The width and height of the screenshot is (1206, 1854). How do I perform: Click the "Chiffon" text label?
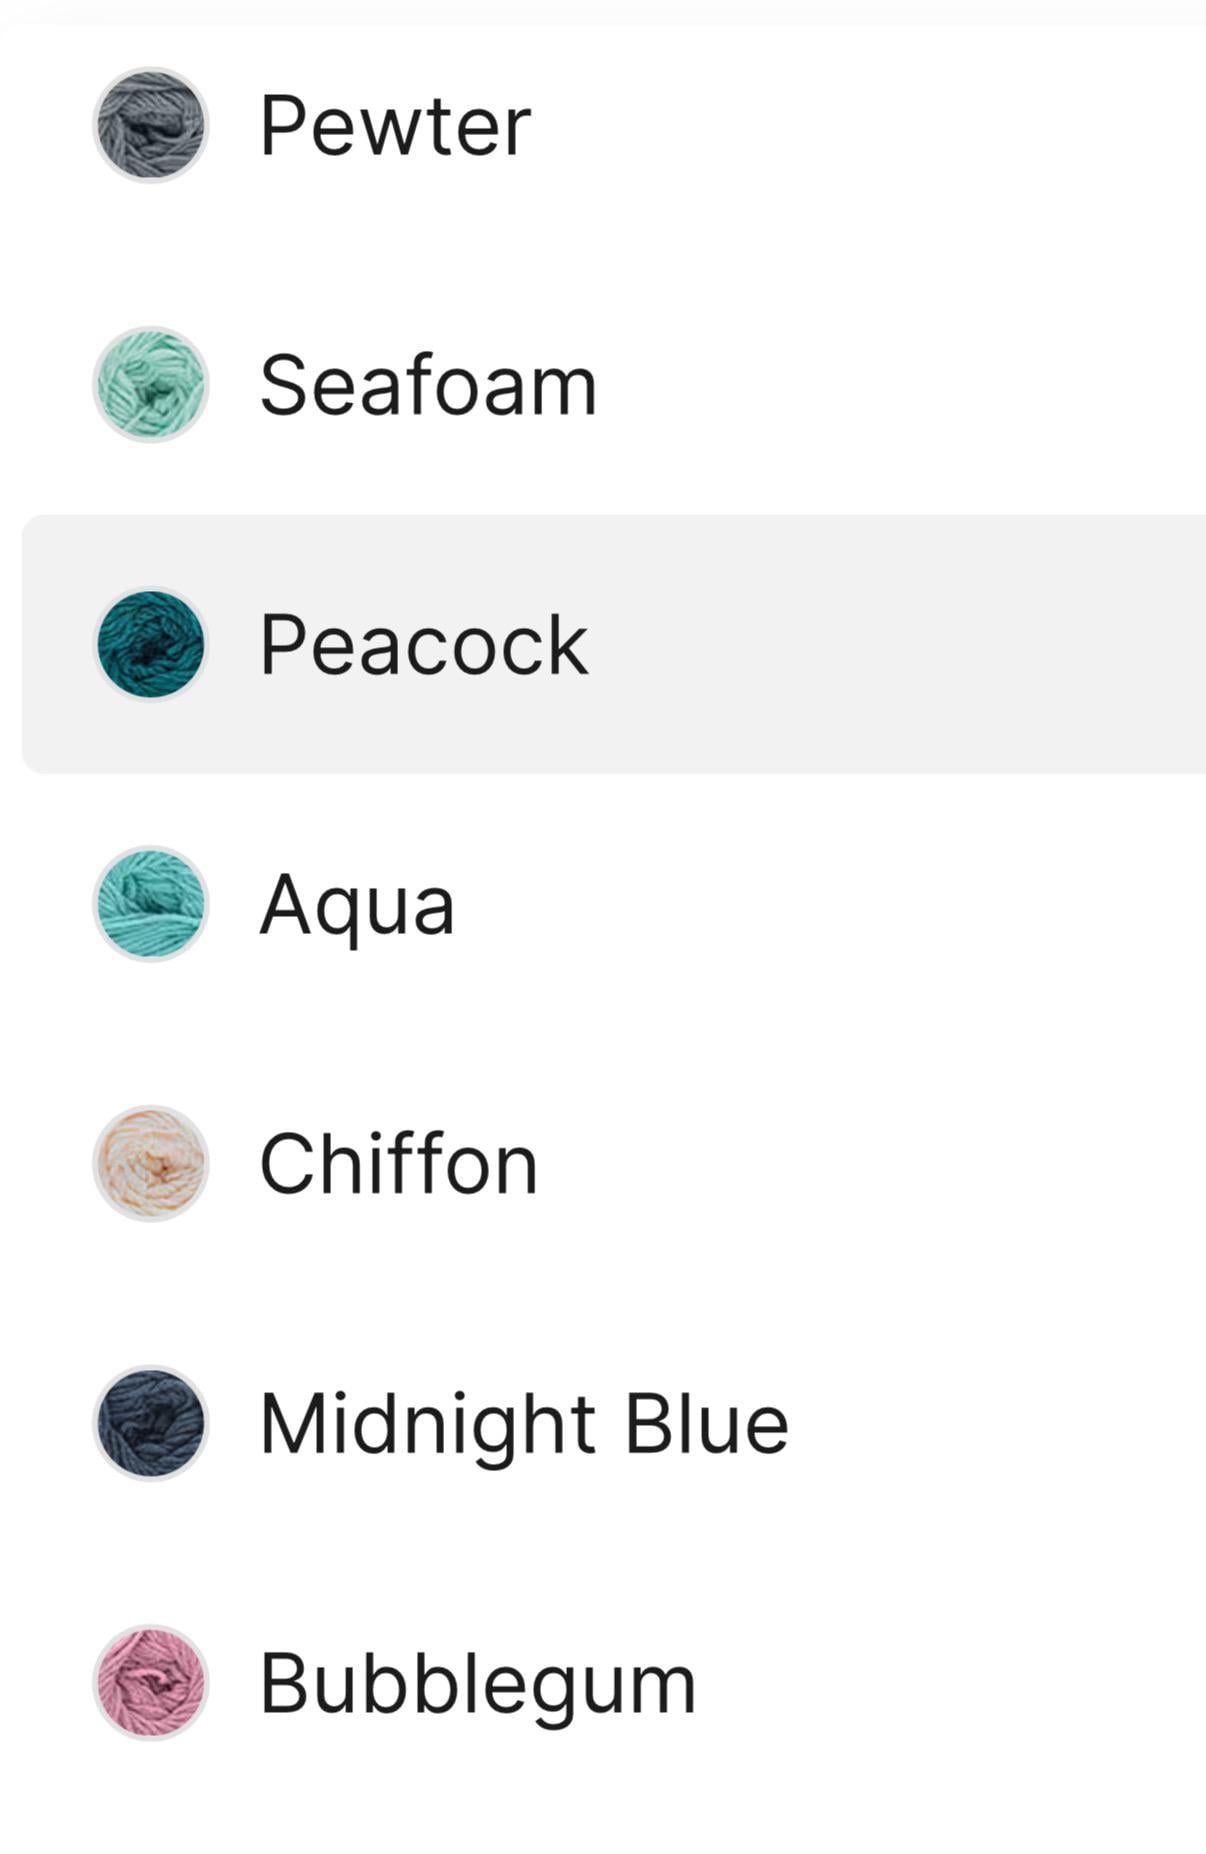tap(399, 1164)
